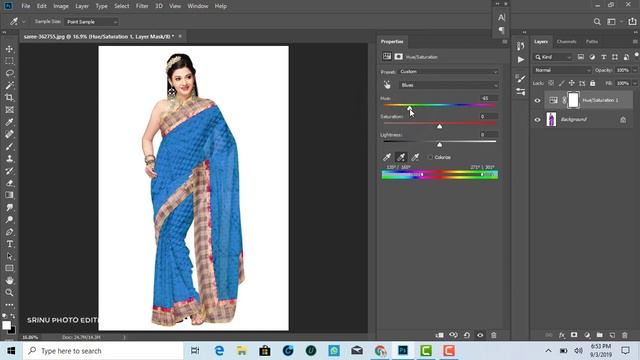
Task: Click the Hue slider track
Action: coord(440,105)
